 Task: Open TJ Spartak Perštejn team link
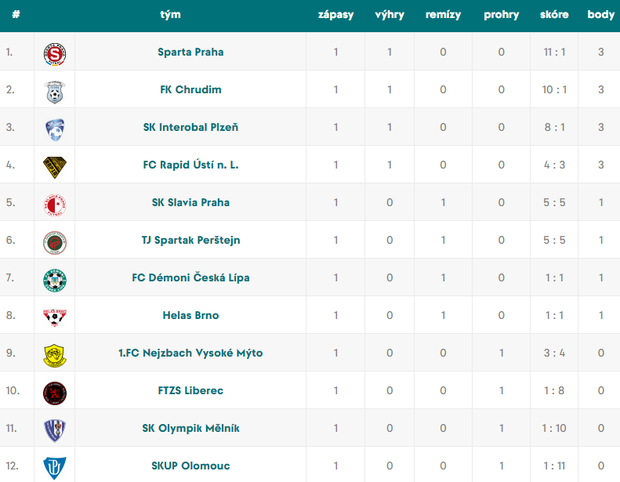191,240
